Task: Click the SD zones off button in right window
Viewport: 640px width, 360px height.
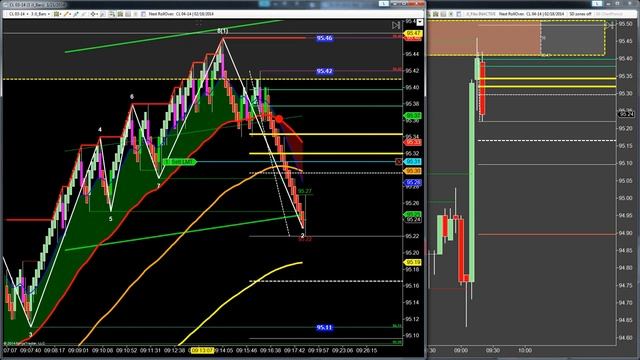Action: (x=580, y=14)
